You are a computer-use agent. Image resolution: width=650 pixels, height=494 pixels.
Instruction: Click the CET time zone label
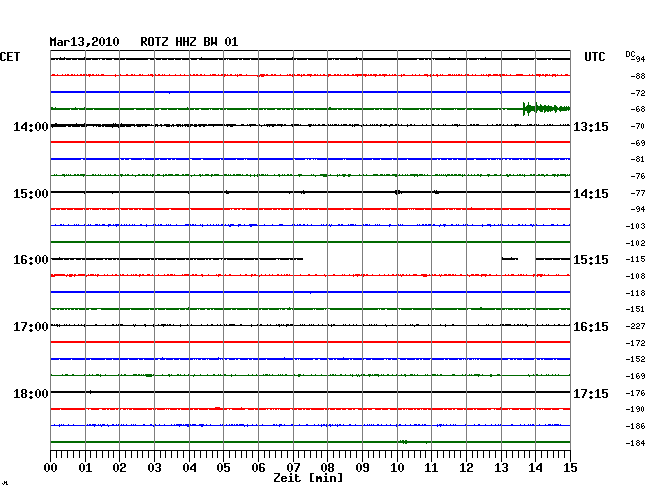coord(10,57)
